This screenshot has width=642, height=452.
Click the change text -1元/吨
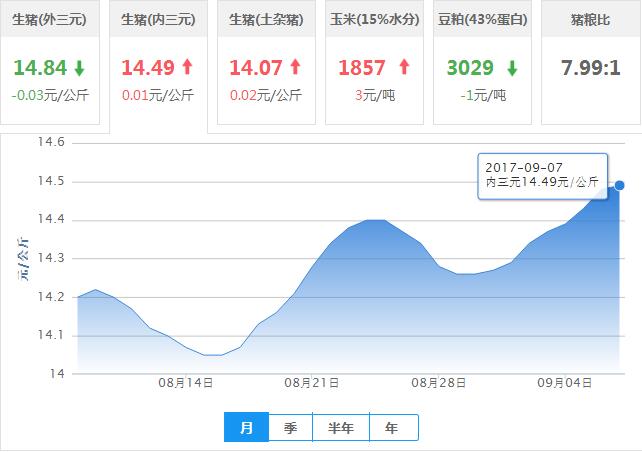pos(483,95)
